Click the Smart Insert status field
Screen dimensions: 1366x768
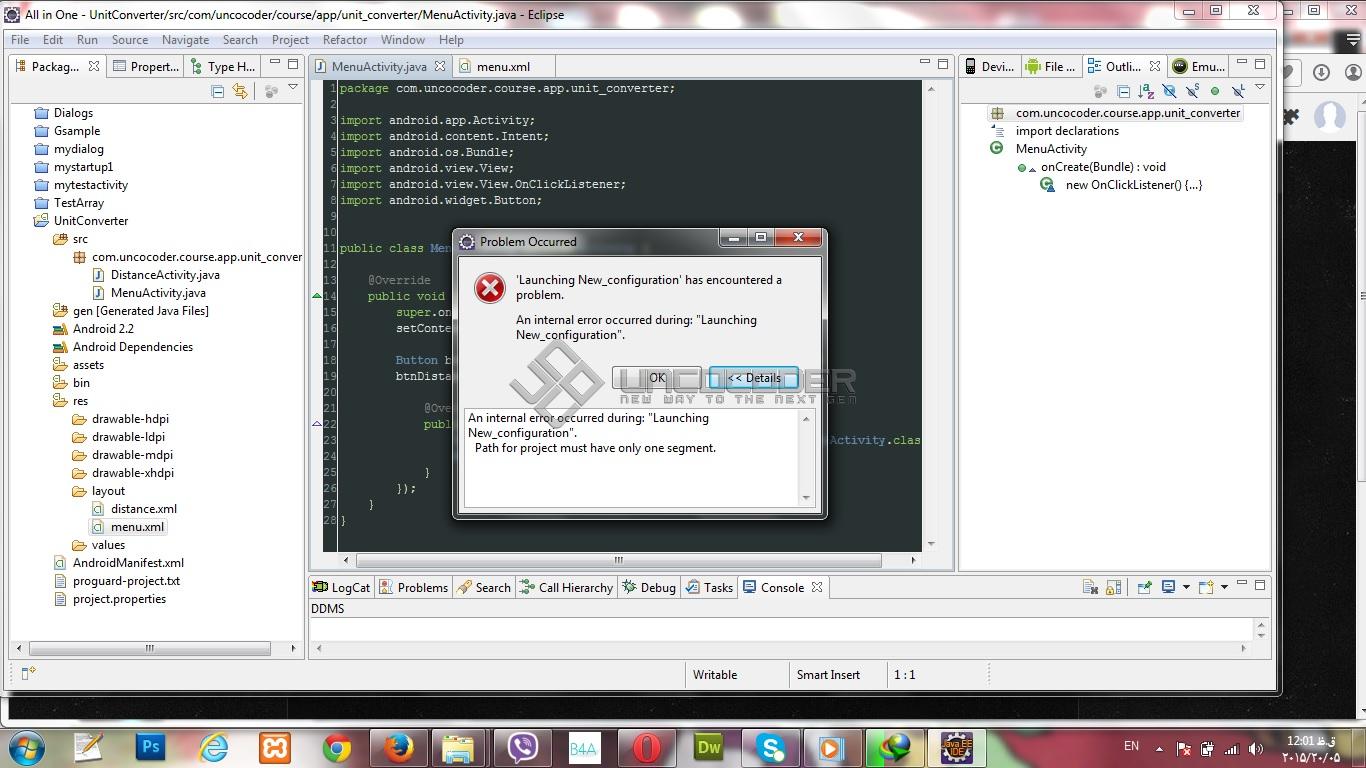(x=828, y=675)
